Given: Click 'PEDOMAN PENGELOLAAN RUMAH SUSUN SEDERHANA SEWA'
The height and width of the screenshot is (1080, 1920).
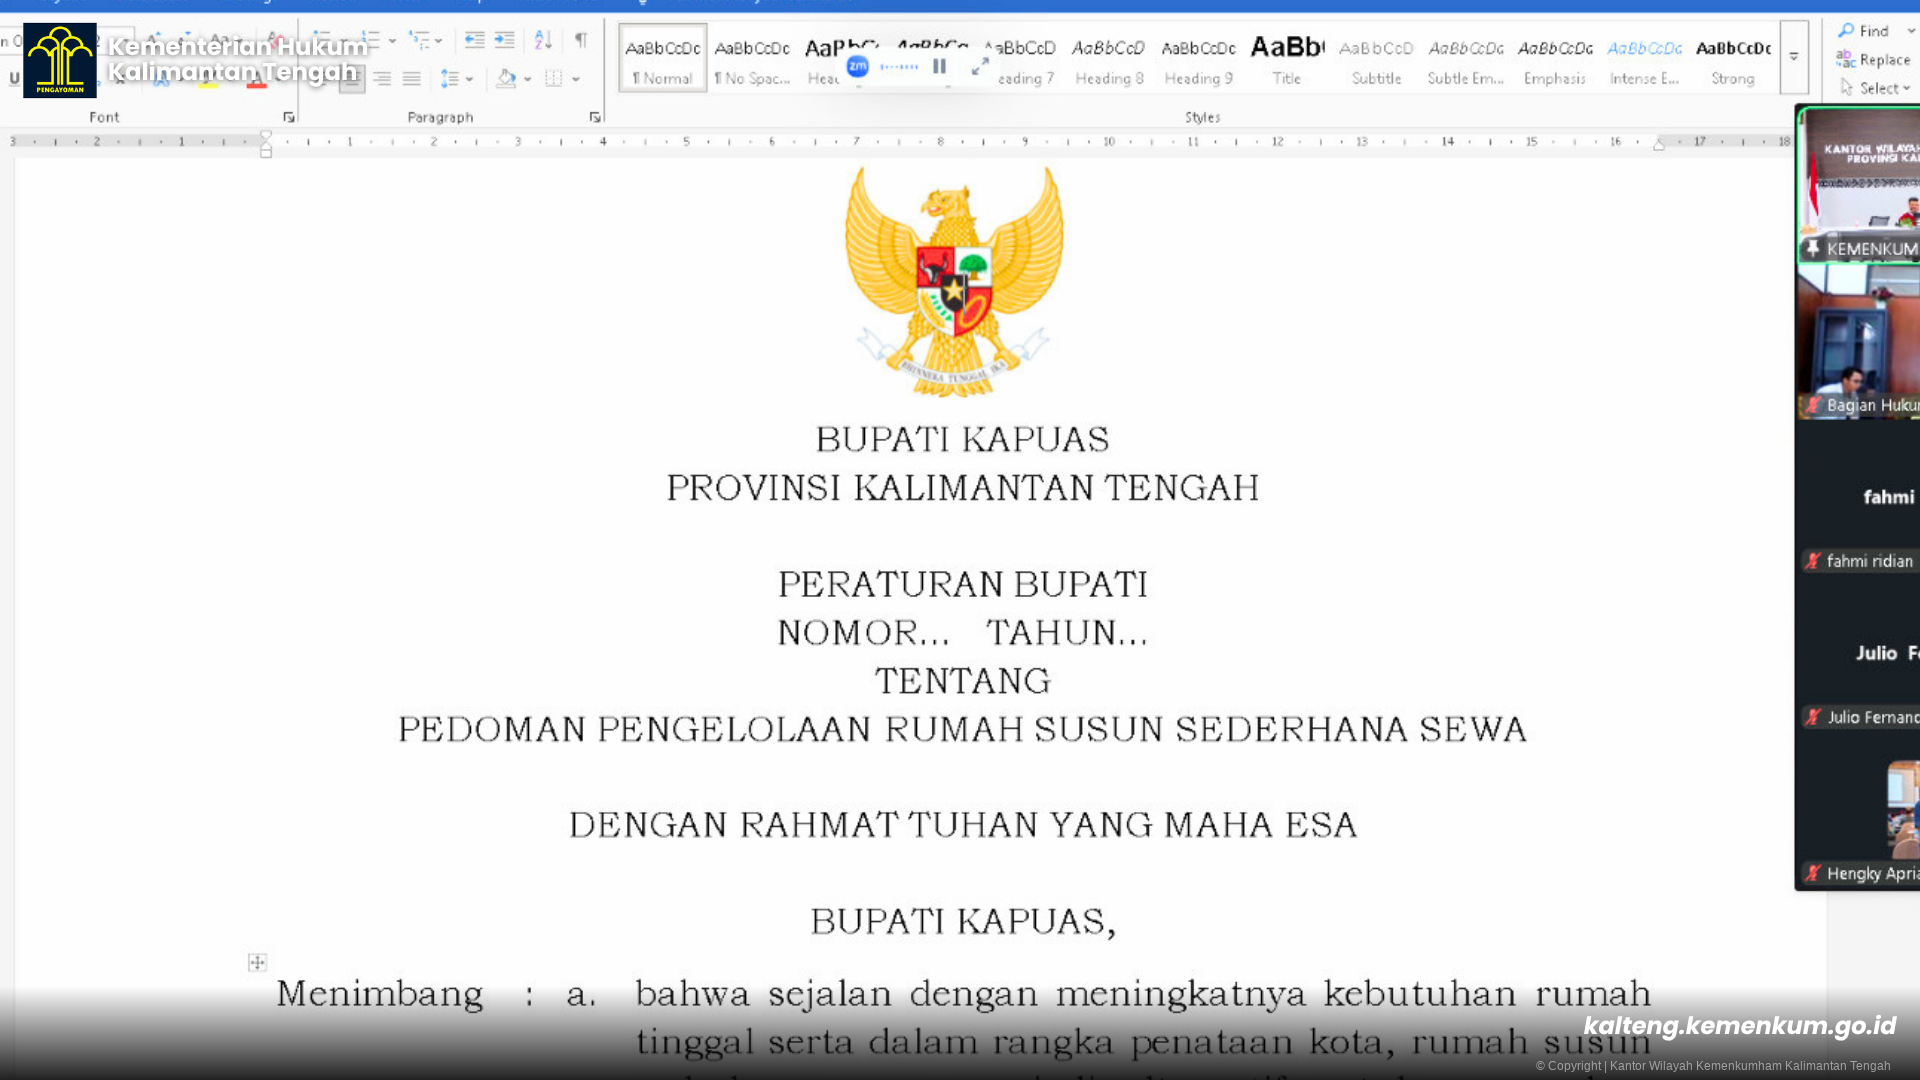Looking at the screenshot, I should pyautogui.click(x=963, y=729).
